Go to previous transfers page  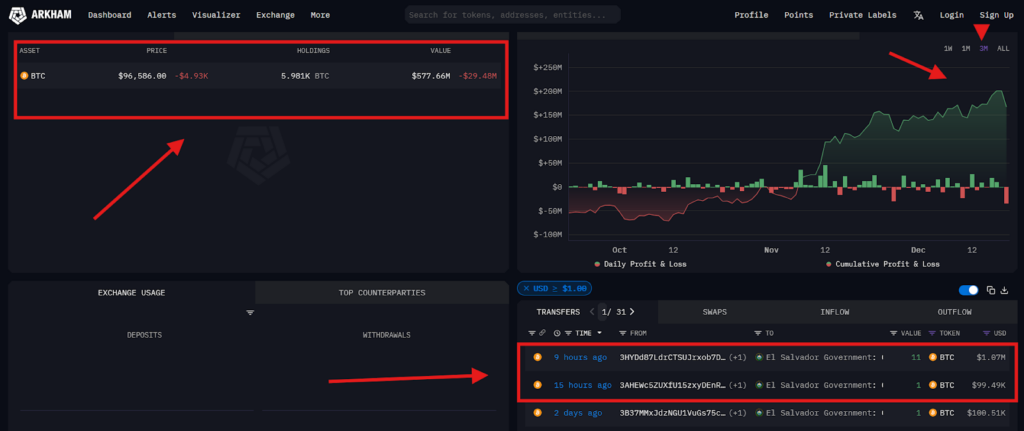pos(592,312)
